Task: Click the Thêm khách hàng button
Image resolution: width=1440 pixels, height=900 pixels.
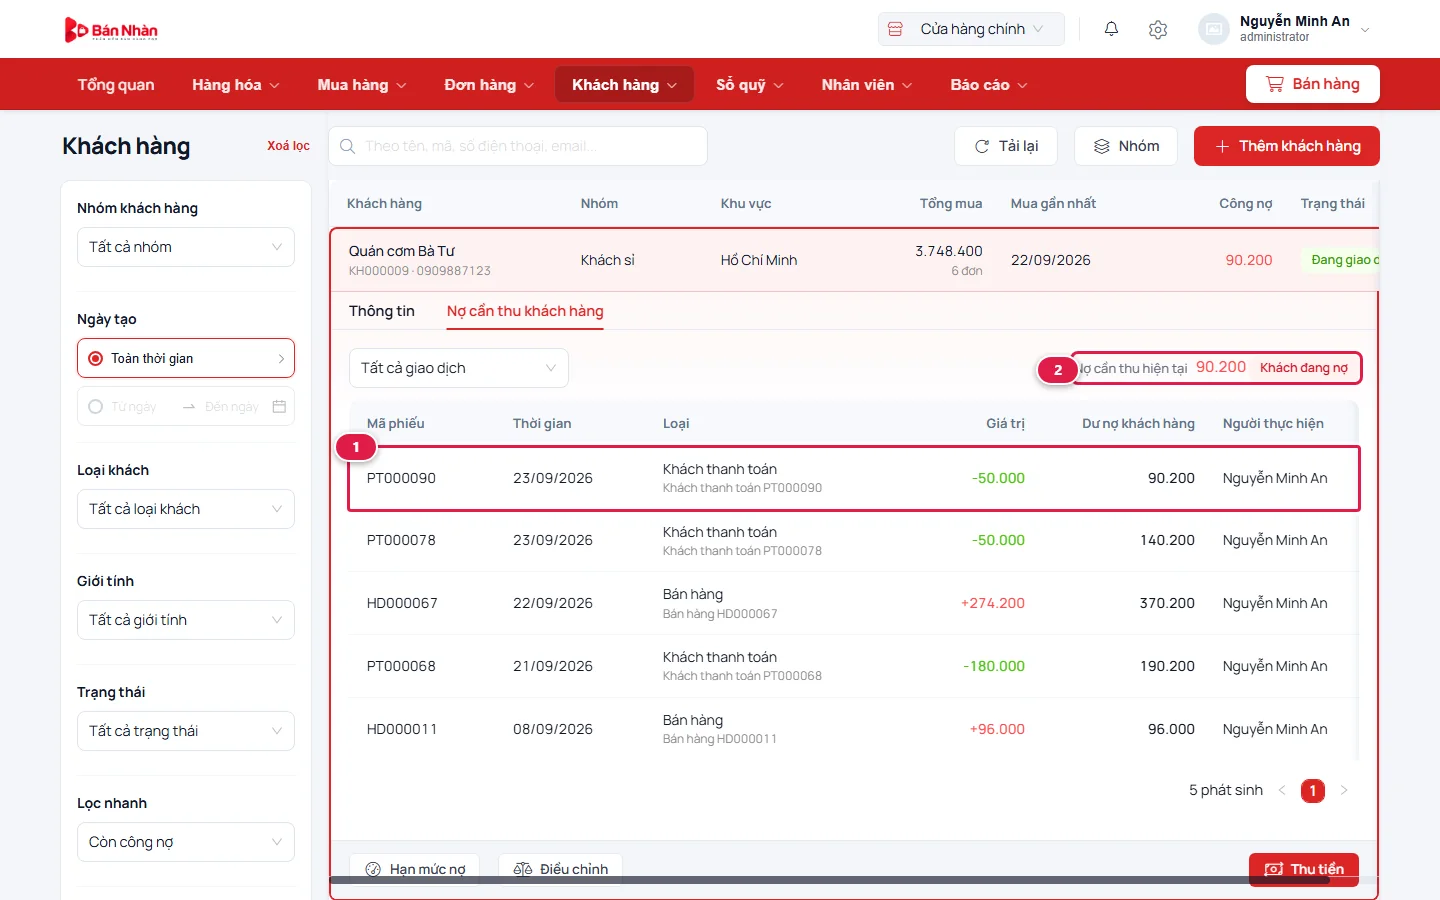Action: point(1287,146)
